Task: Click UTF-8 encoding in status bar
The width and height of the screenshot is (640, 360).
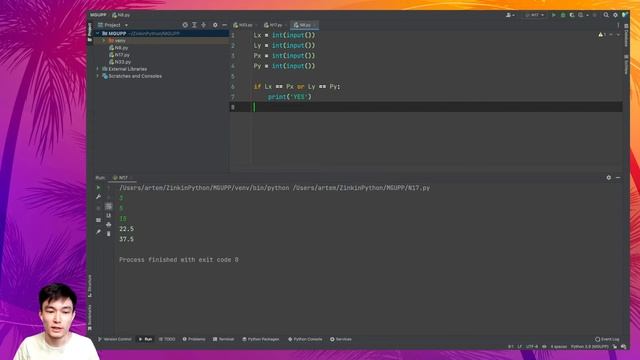Action: tap(532, 347)
